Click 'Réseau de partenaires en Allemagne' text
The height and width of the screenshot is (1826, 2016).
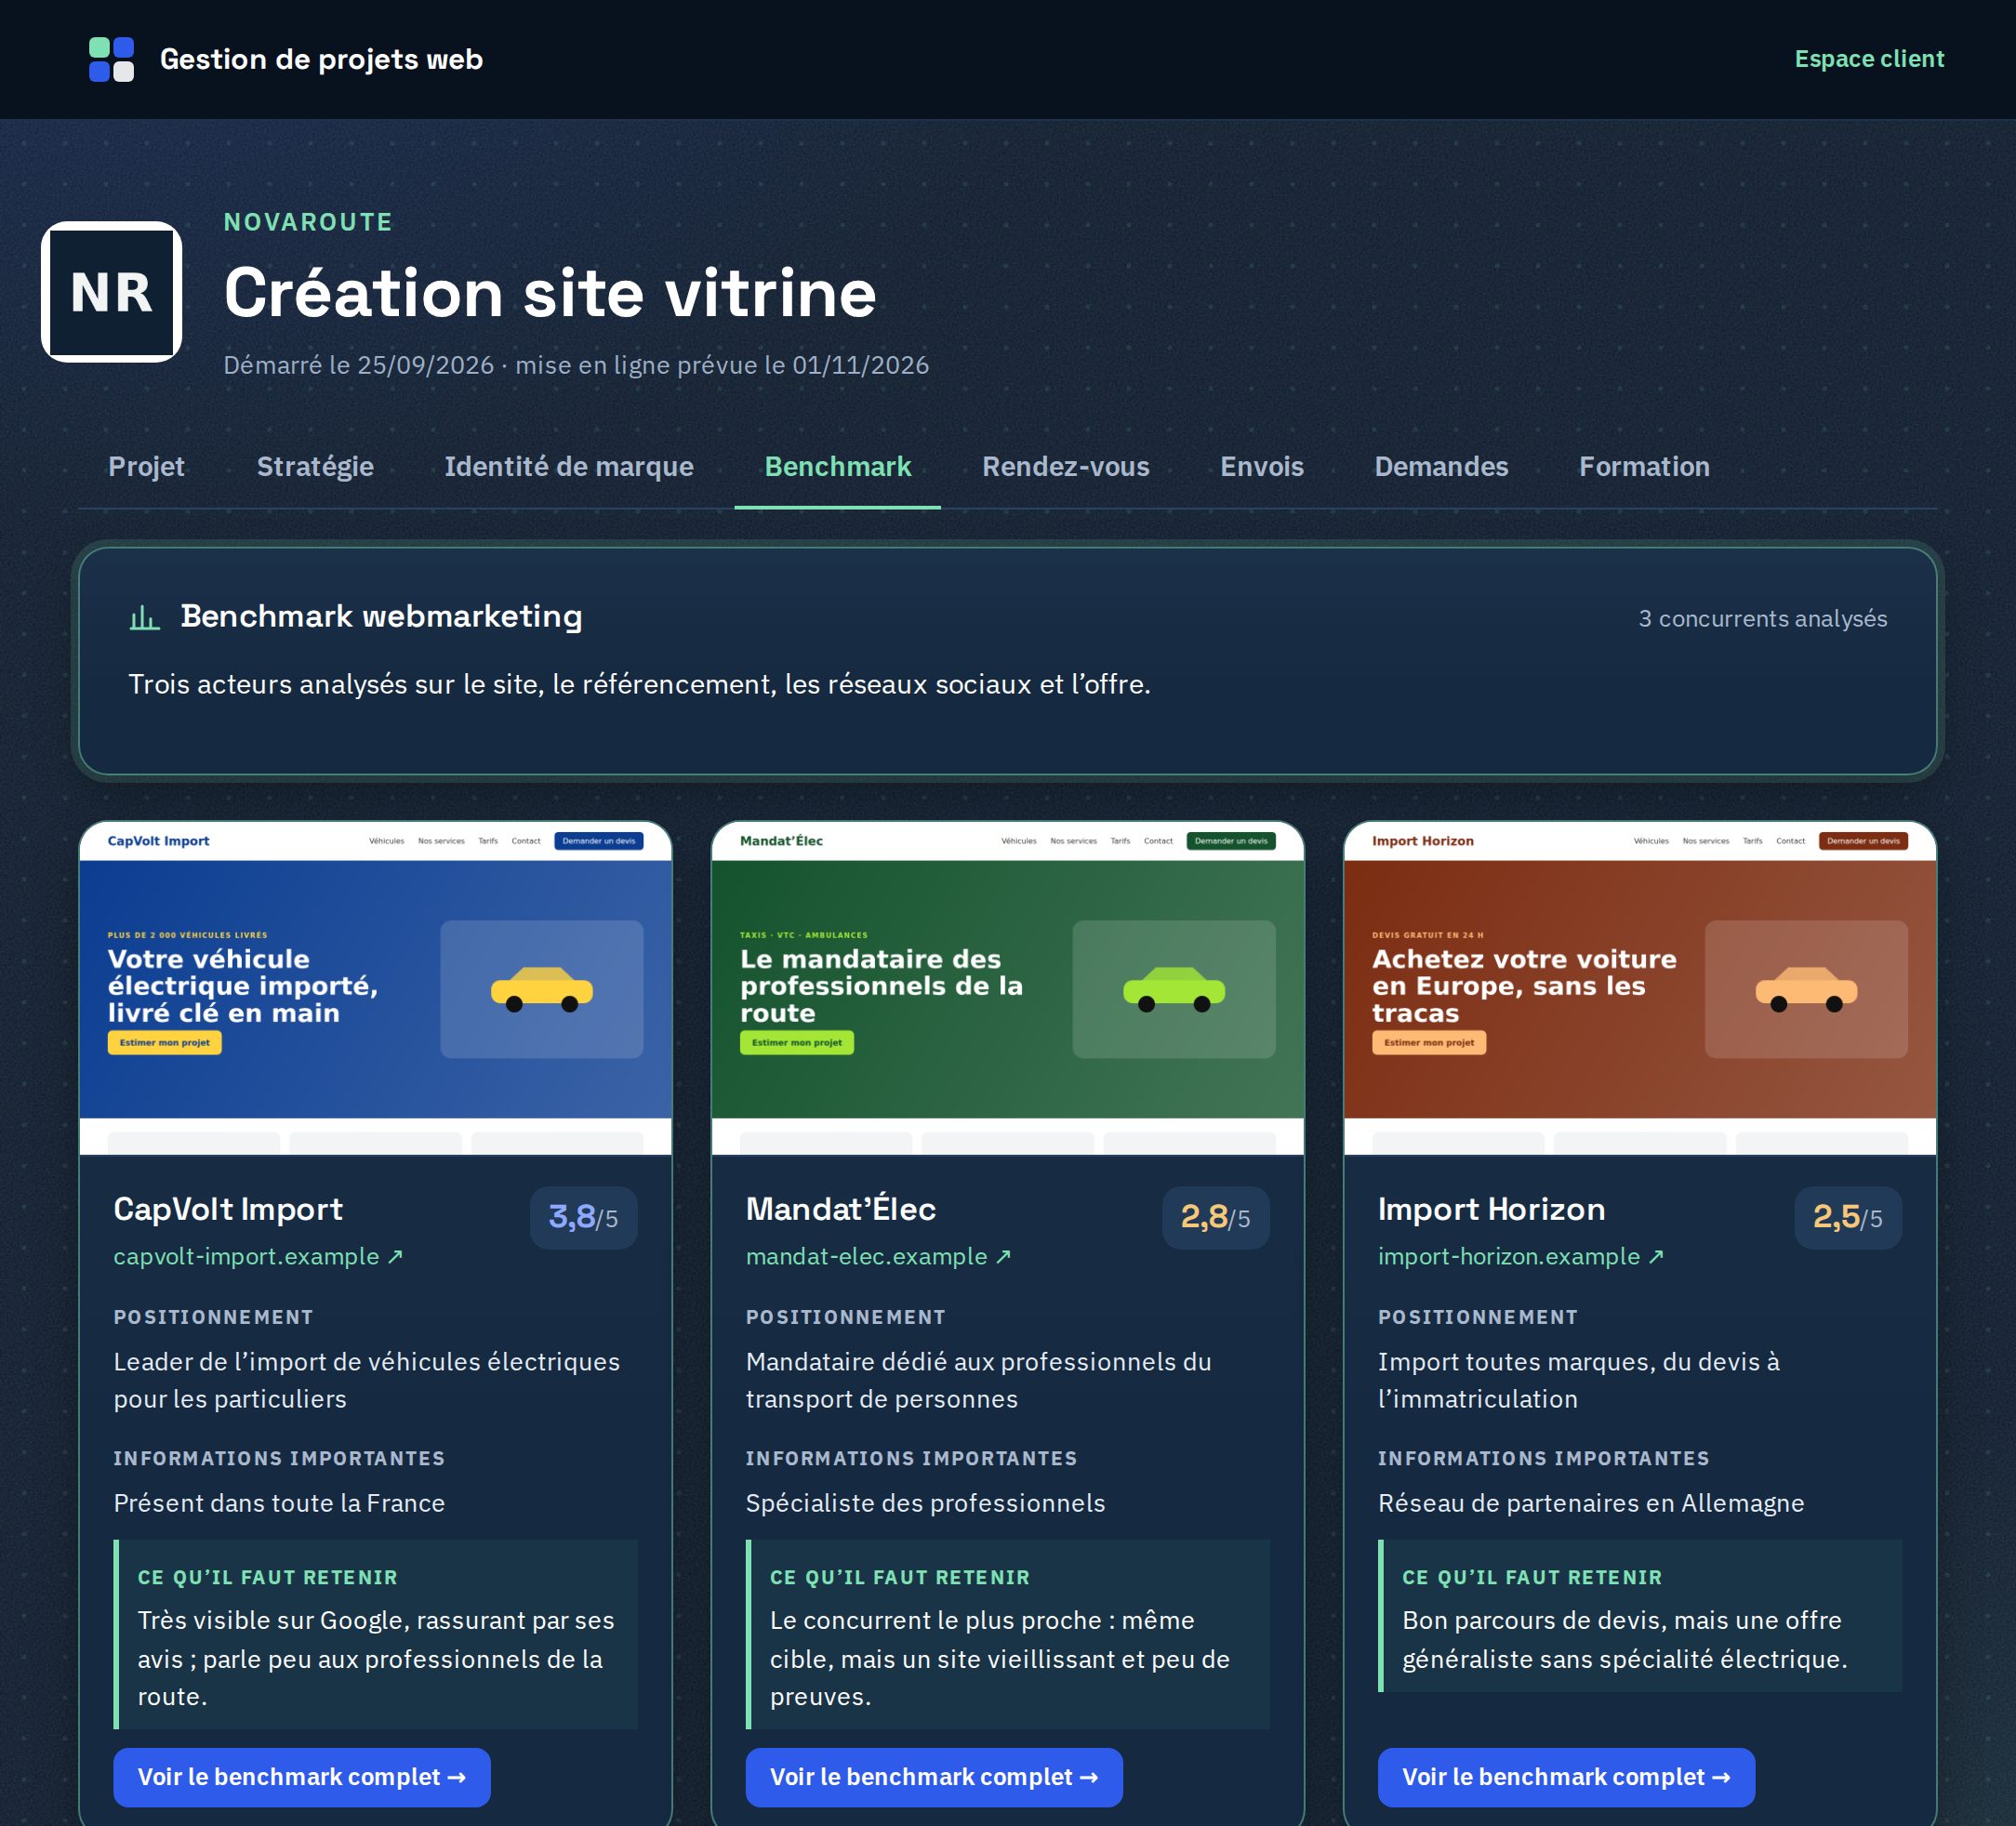1590,1503
